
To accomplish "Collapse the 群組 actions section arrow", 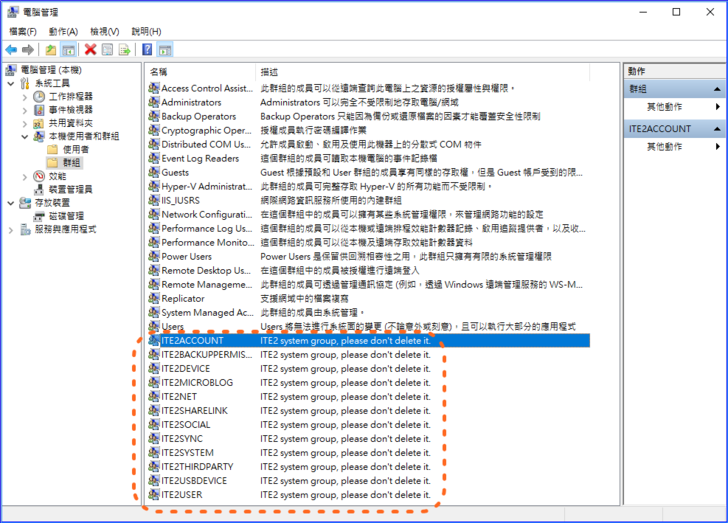I will (717, 89).
